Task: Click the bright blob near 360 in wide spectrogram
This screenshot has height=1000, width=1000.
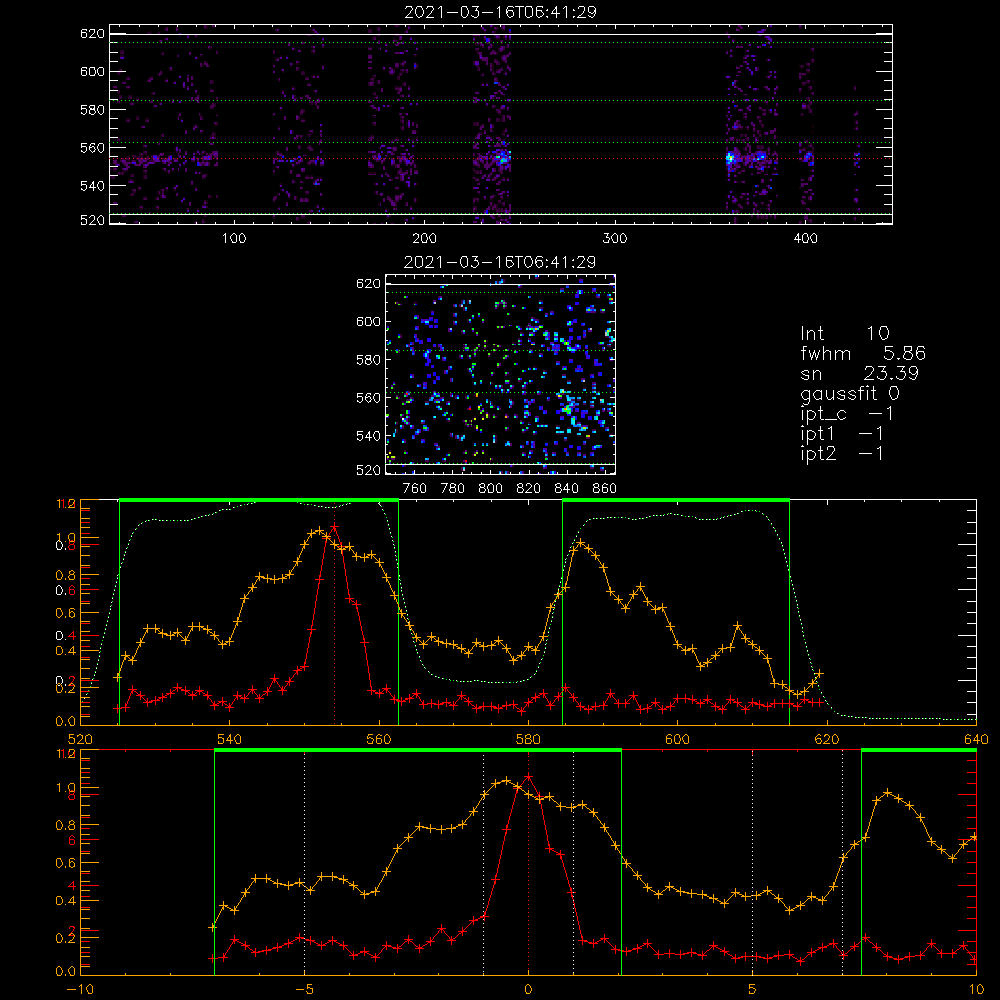Action: (731, 158)
